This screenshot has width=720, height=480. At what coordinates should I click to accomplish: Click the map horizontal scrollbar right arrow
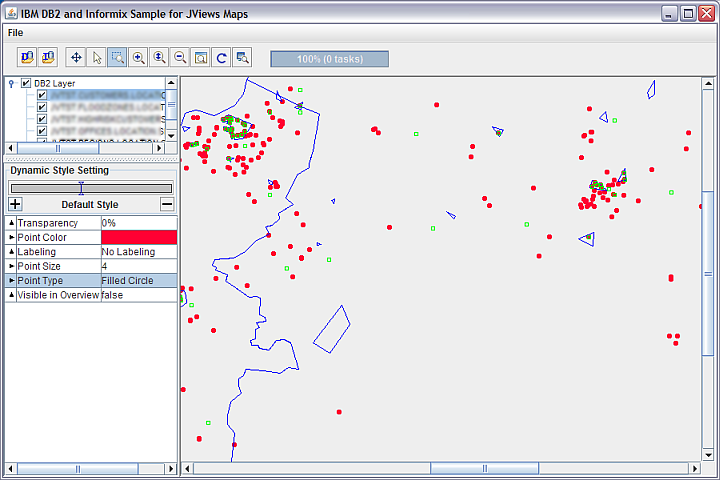(x=695, y=469)
